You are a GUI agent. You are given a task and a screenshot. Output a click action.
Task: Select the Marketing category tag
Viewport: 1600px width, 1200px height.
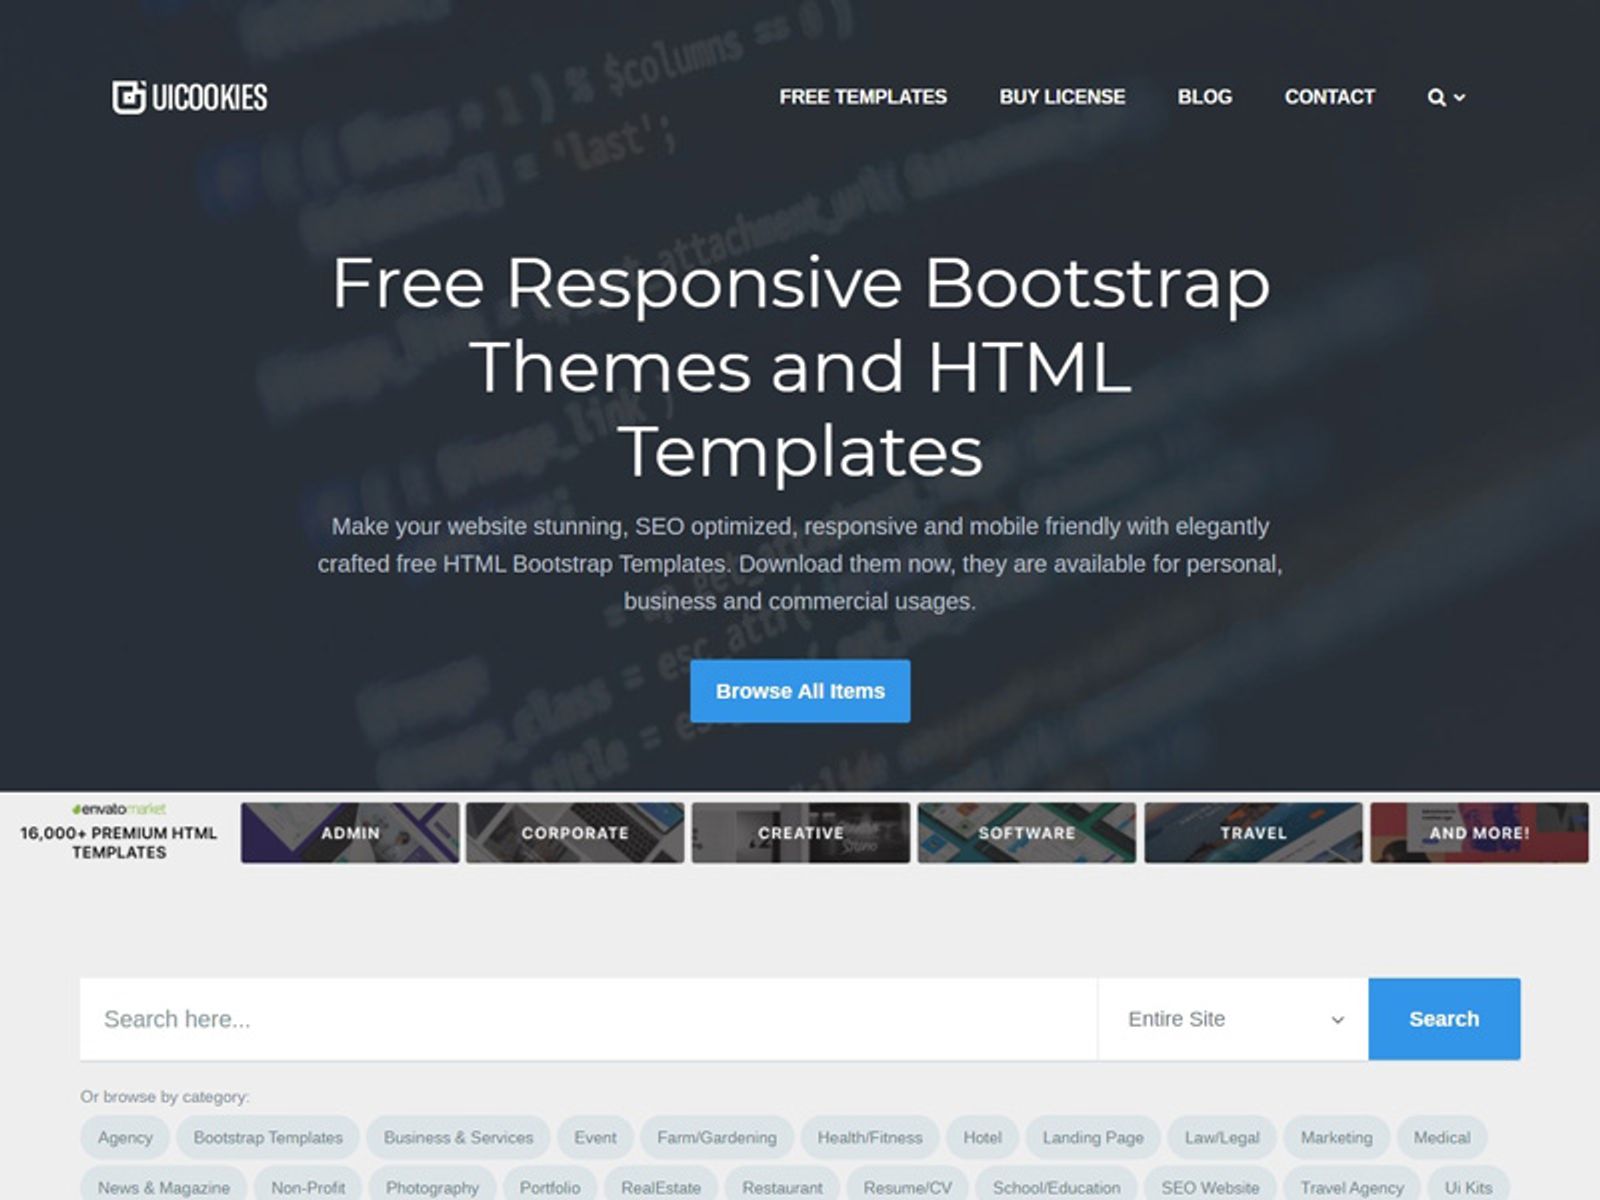(x=1336, y=1137)
